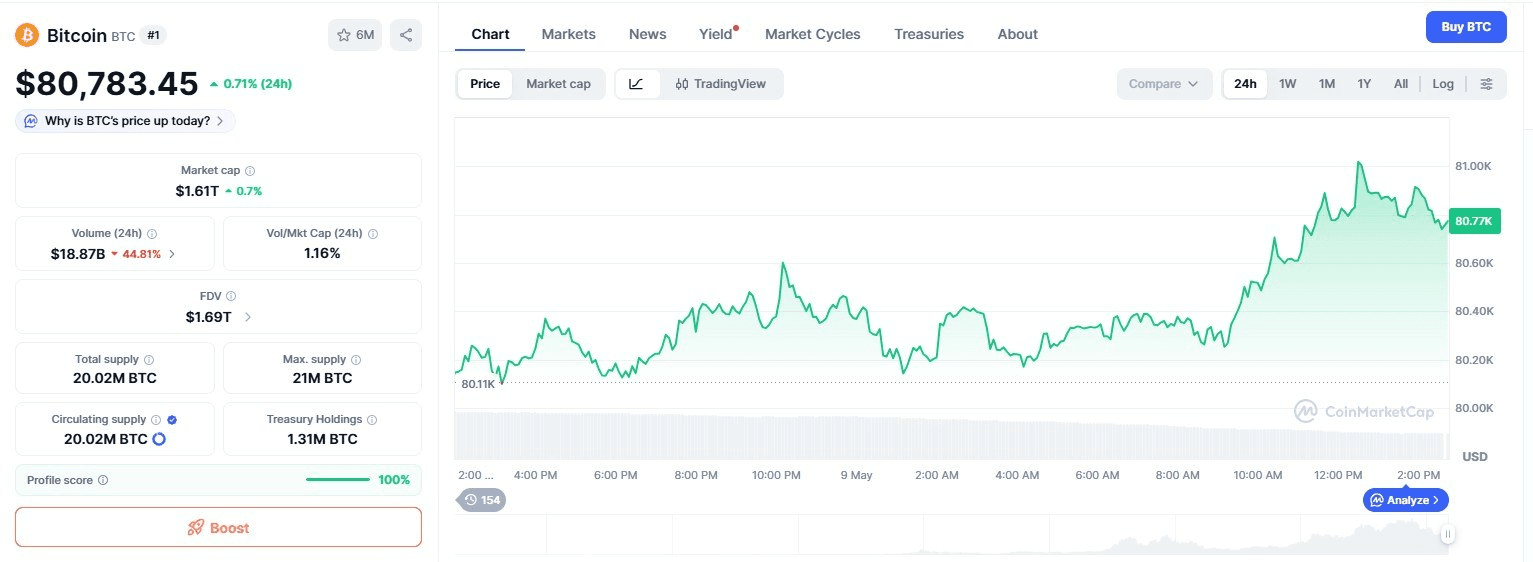Screen dimensions: 1533x562
Task: Click the Volume (24h) info icon
Action: pyautogui.click(x=152, y=233)
